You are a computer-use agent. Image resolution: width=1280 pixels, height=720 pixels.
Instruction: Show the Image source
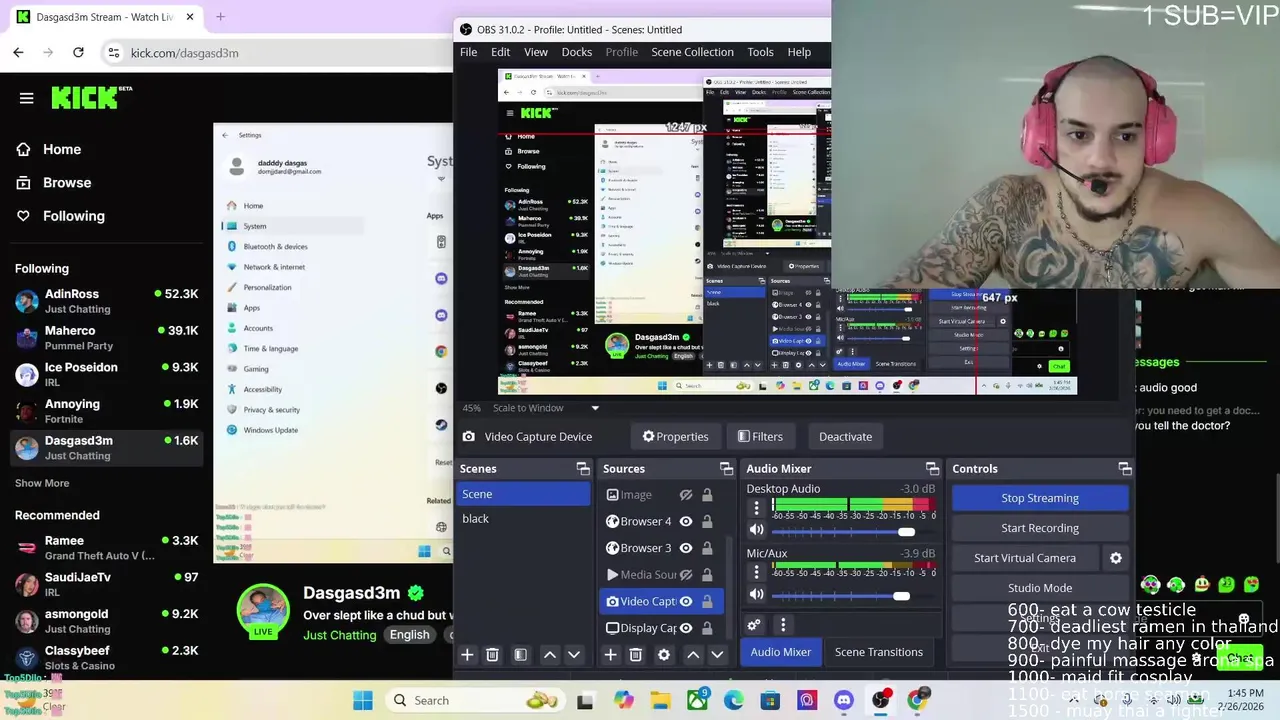tap(686, 495)
